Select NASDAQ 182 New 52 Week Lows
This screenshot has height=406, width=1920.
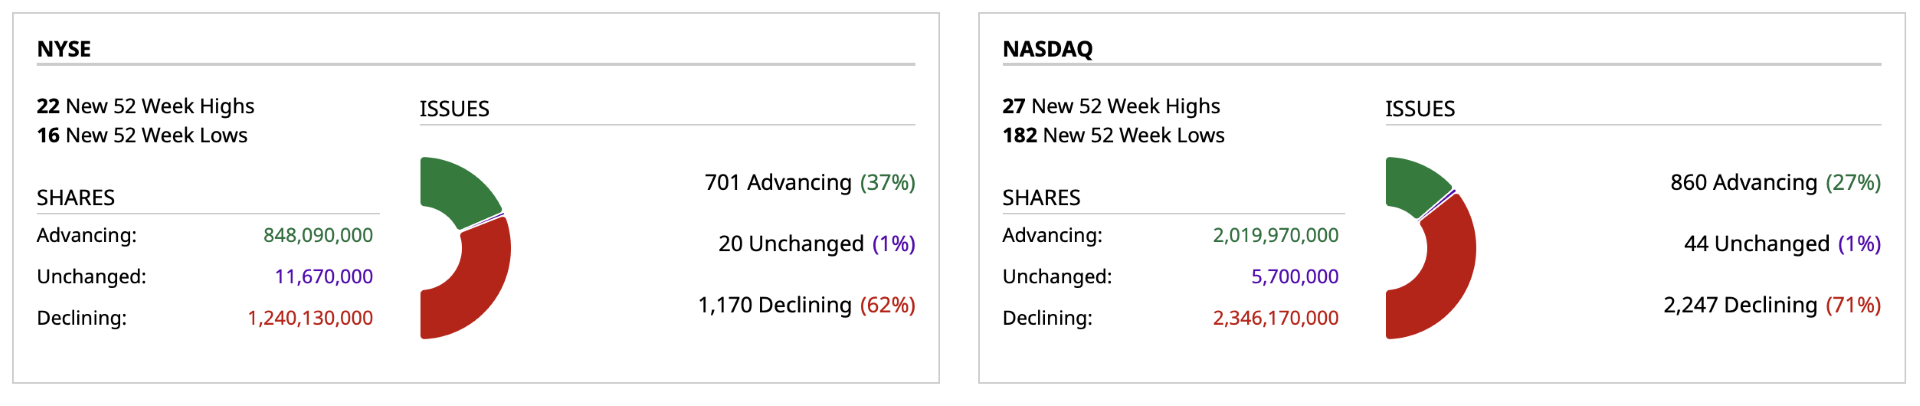(1113, 135)
